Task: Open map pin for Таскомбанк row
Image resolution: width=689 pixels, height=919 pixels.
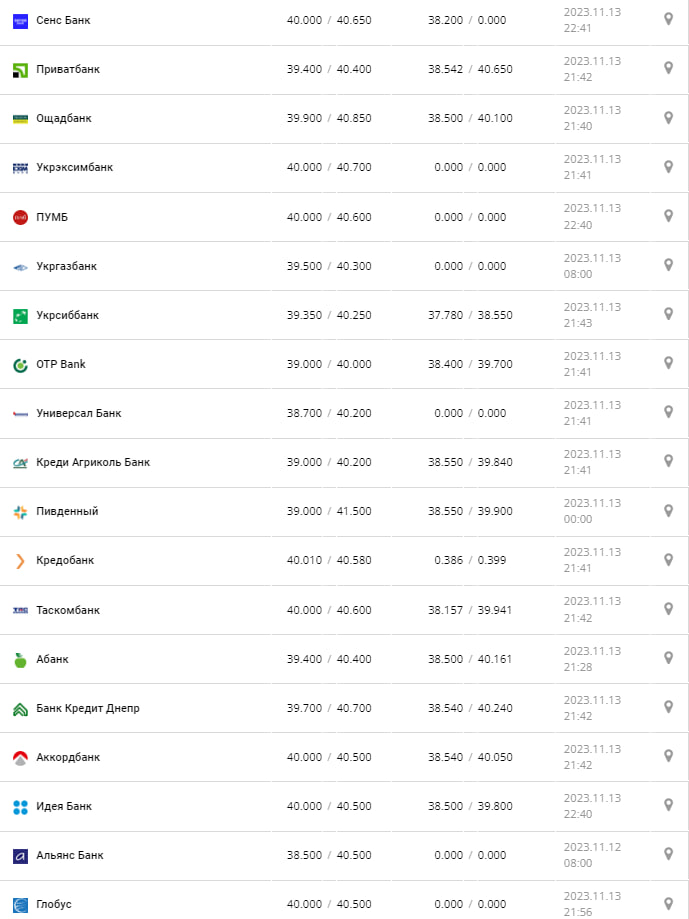Action: 669,609
